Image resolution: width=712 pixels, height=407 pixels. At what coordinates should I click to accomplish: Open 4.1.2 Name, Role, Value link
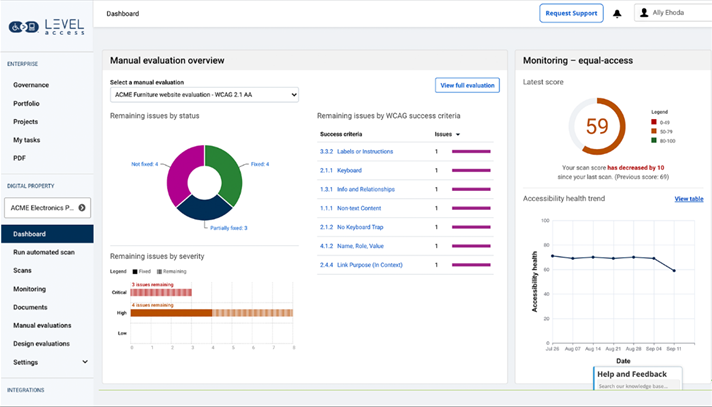pos(352,246)
